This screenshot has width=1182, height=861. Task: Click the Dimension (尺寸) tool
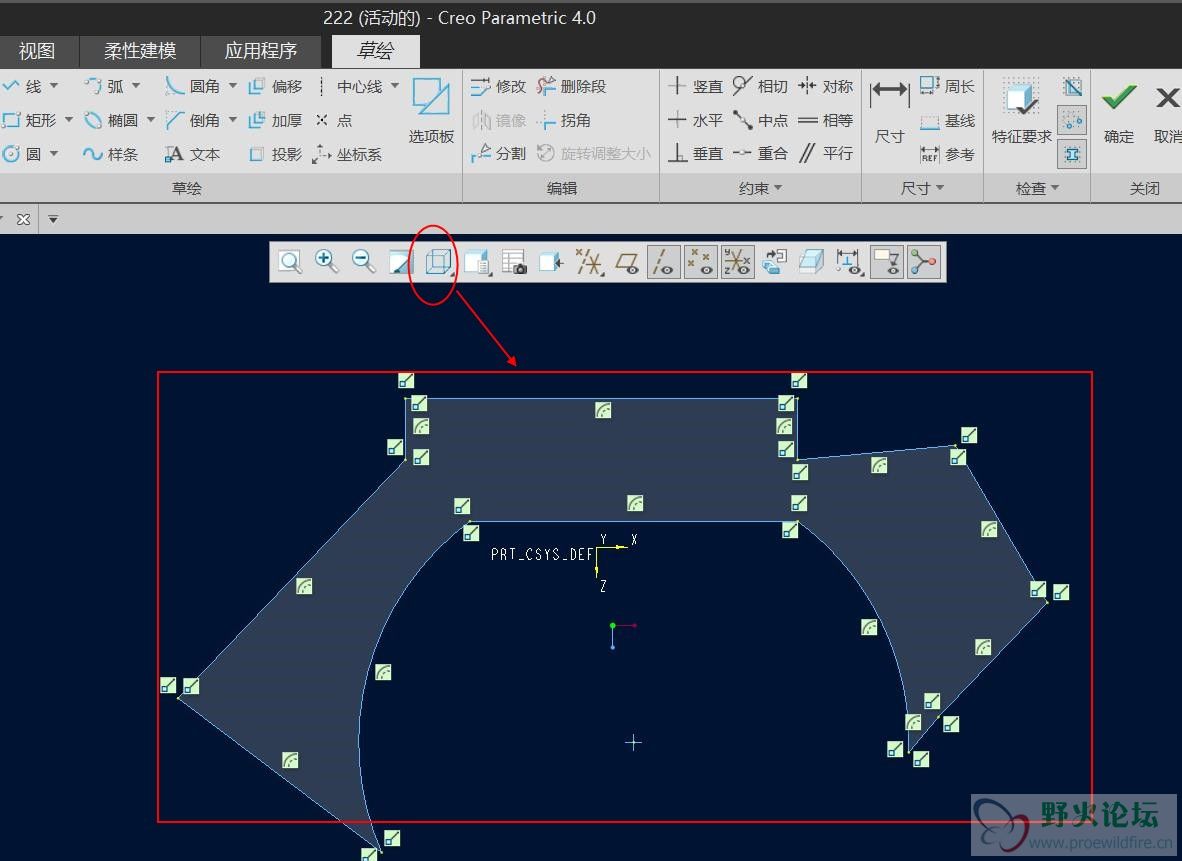(890, 112)
